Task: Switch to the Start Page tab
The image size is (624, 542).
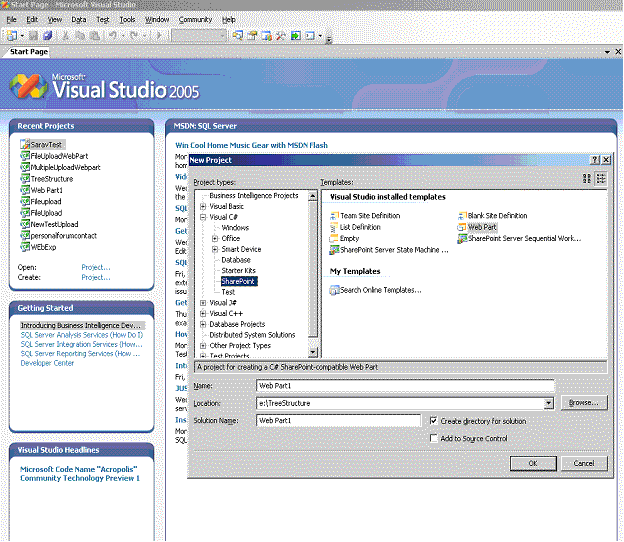Action: point(29,52)
